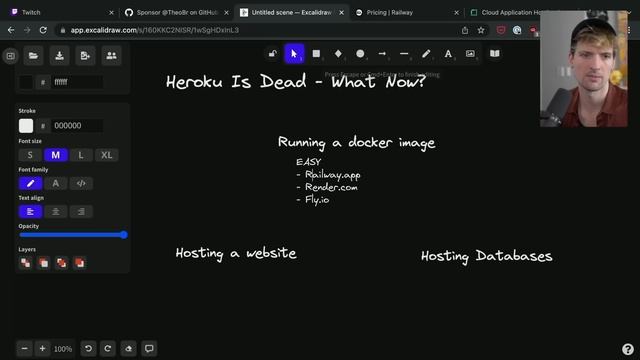Open the stroke color swatch

pyautogui.click(x=26, y=126)
